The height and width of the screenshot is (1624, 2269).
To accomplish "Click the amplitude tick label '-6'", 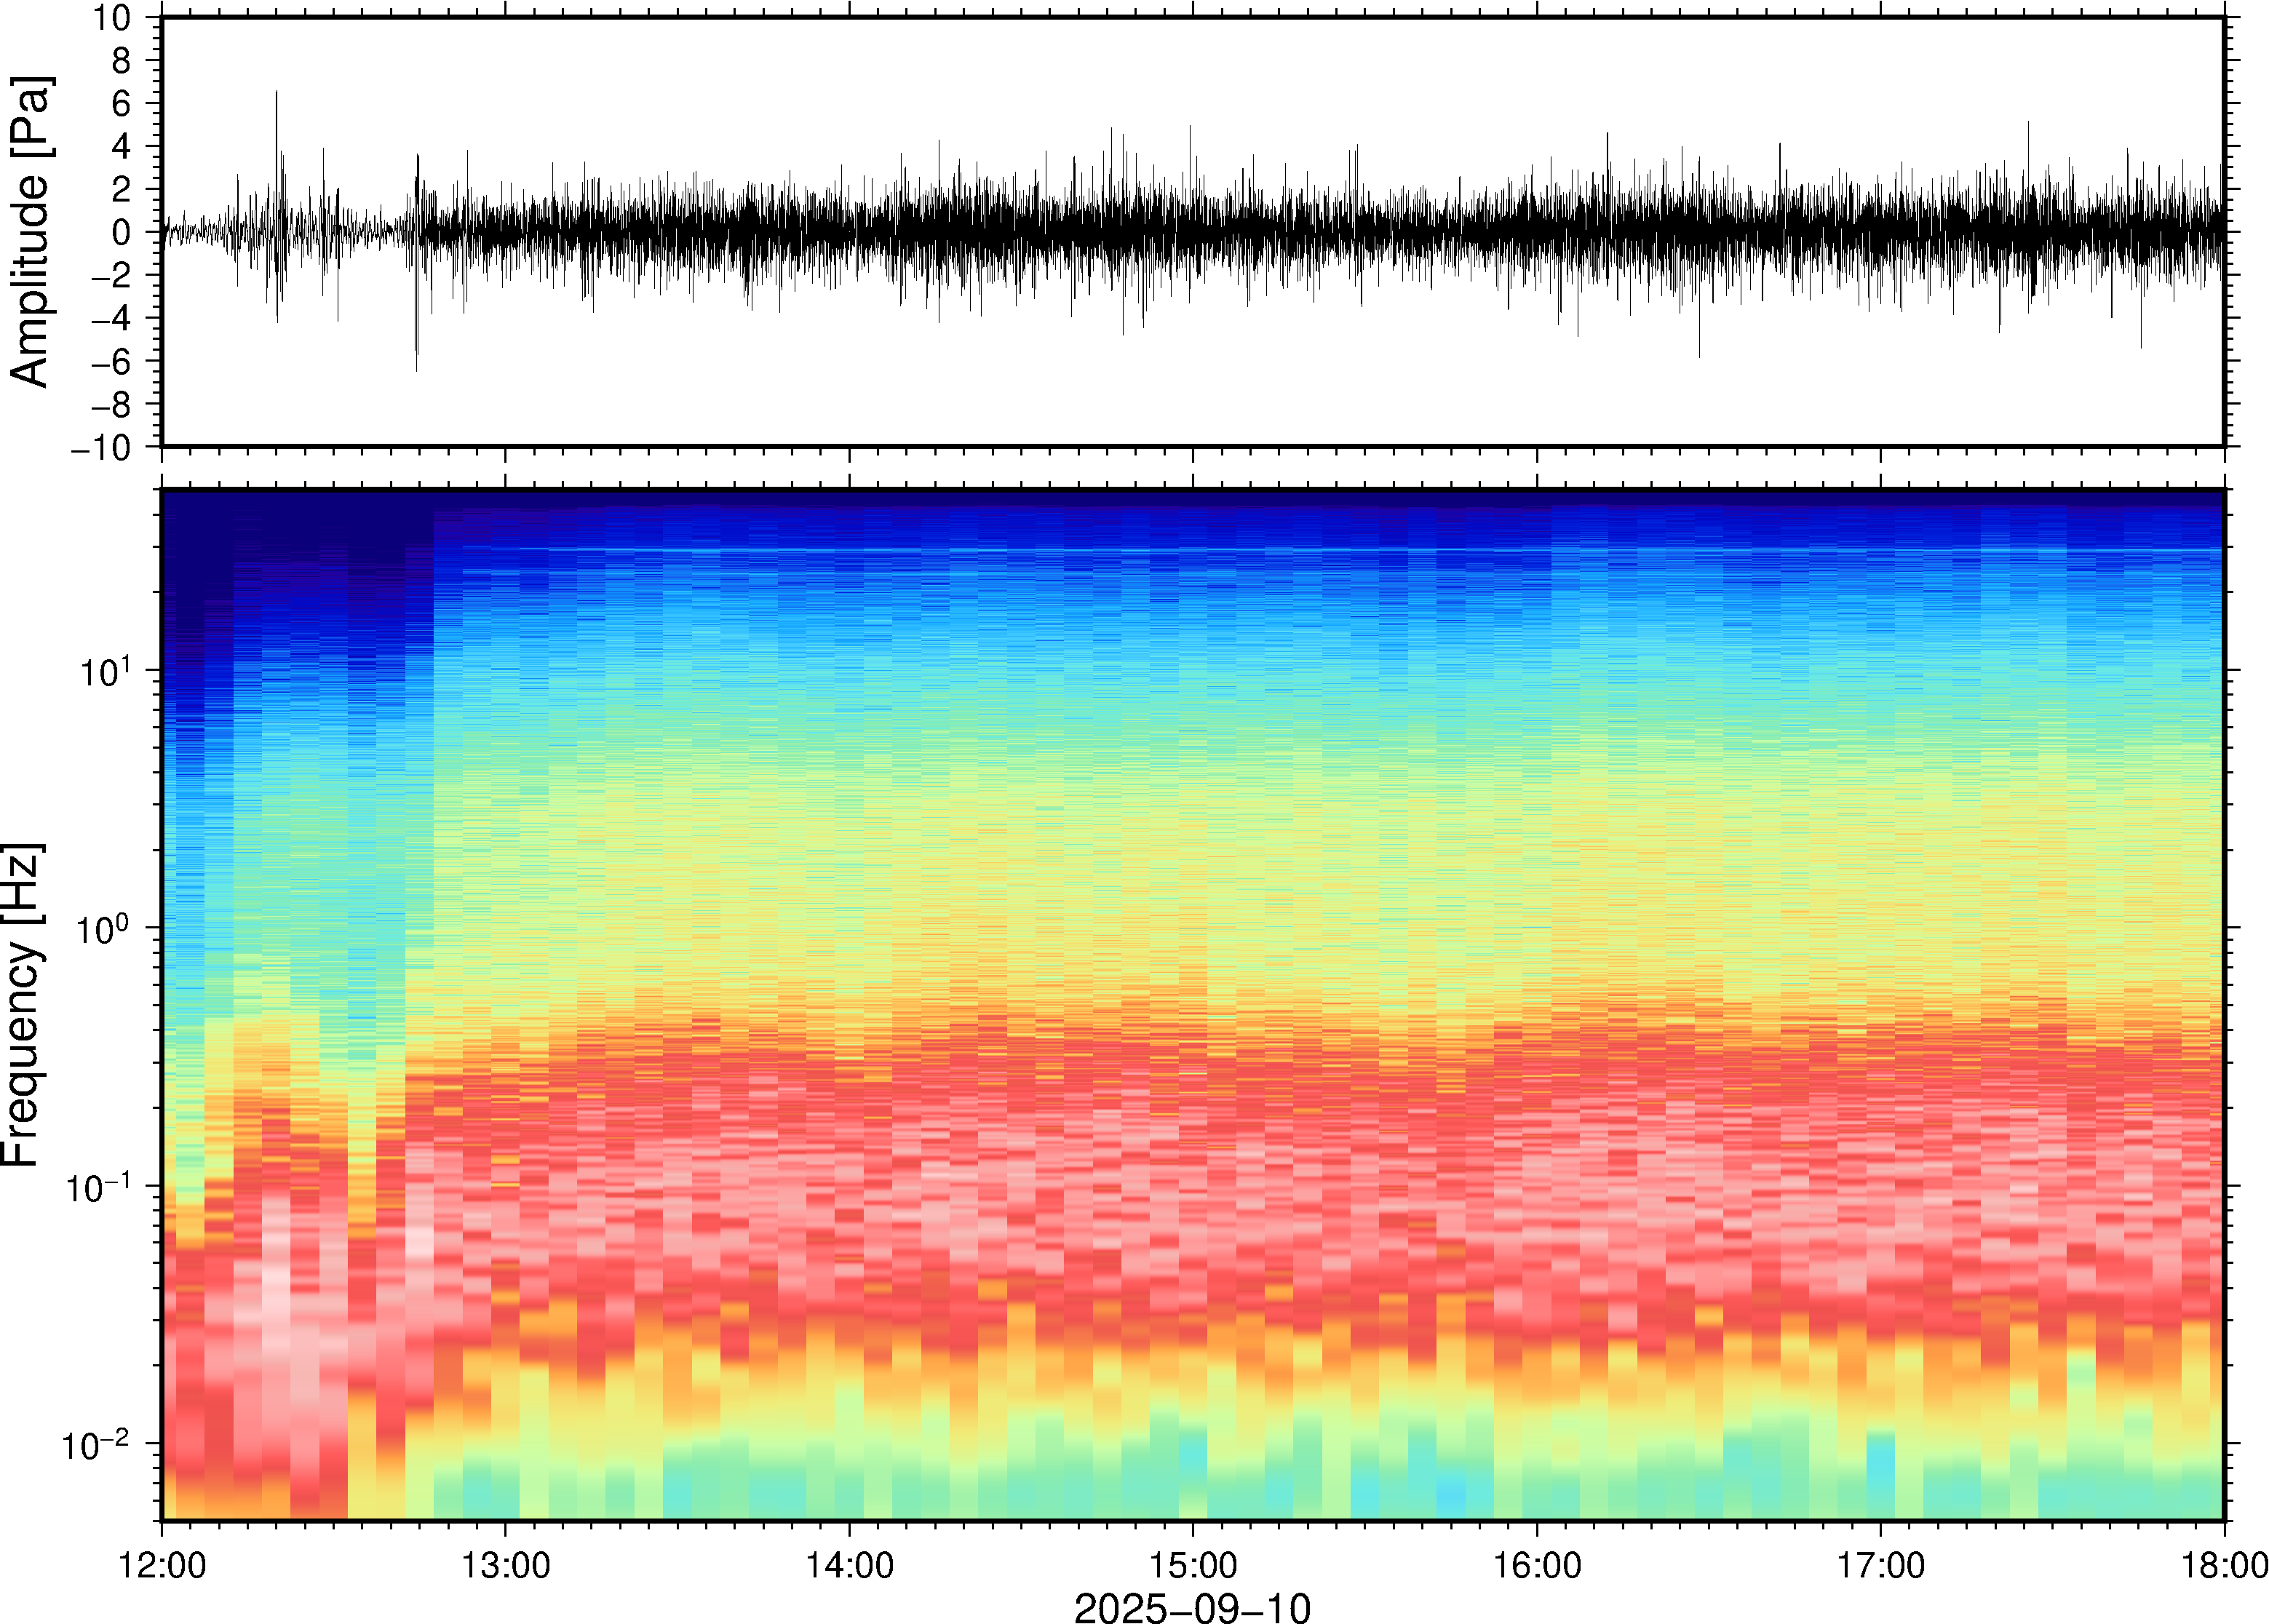I will click(x=110, y=361).
